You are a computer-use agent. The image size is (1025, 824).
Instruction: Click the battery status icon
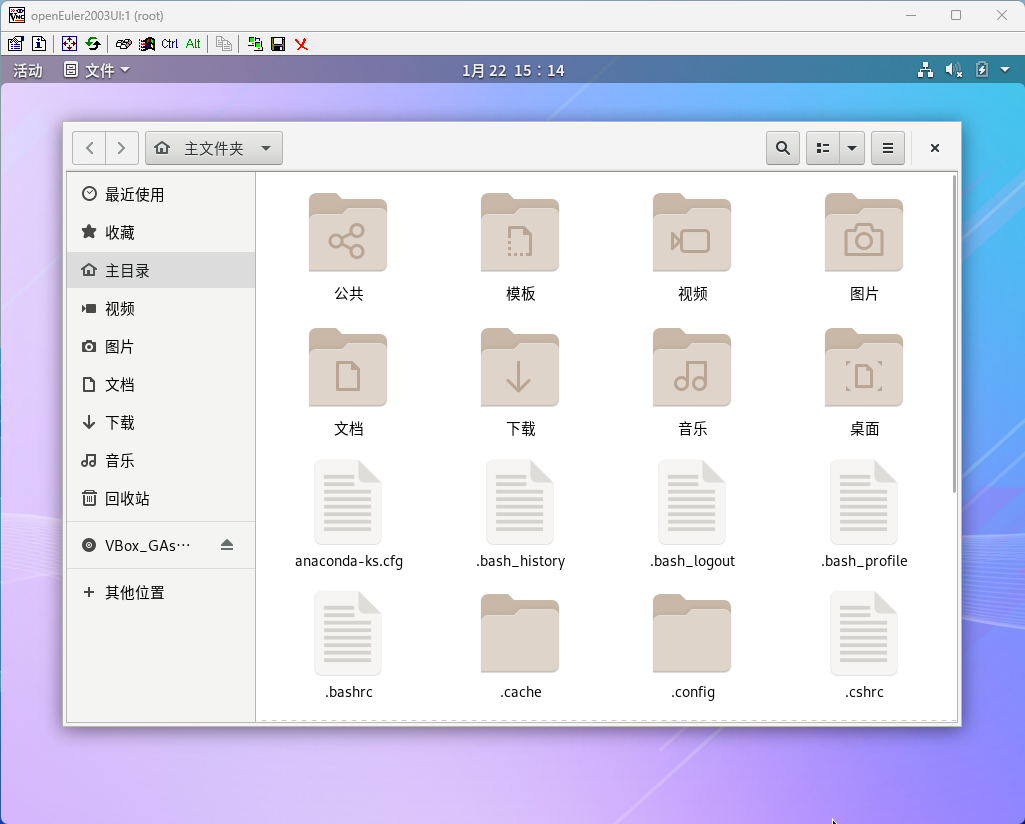[982, 70]
